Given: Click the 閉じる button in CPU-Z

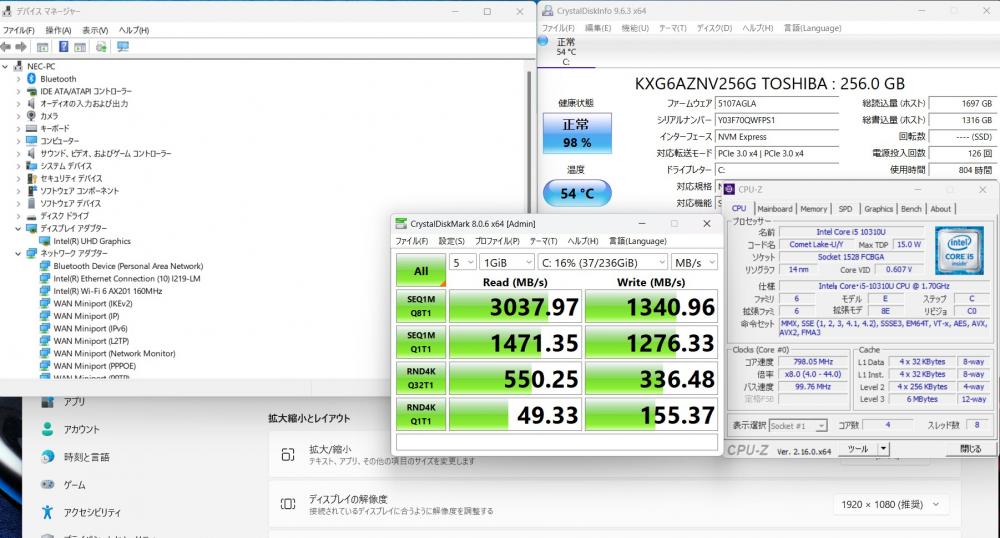Looking at the screenshot, I should 971,449.
